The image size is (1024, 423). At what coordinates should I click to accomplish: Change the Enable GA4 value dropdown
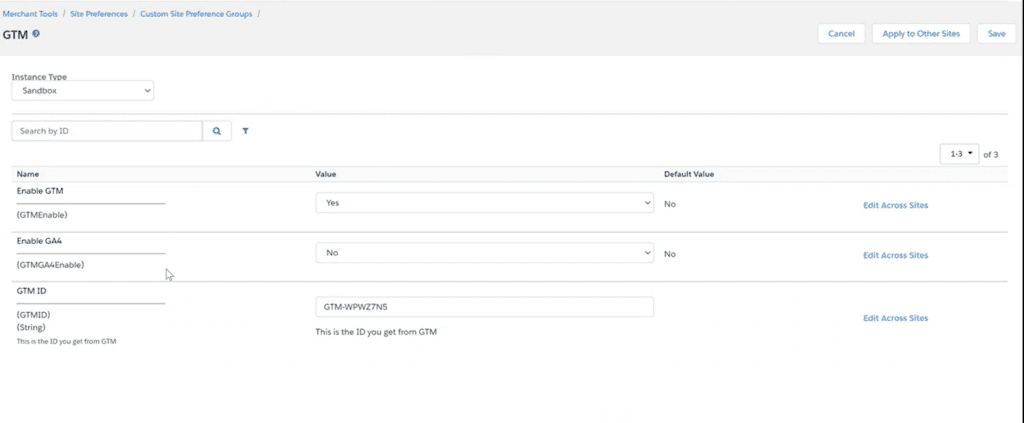(x=484, y=253)
